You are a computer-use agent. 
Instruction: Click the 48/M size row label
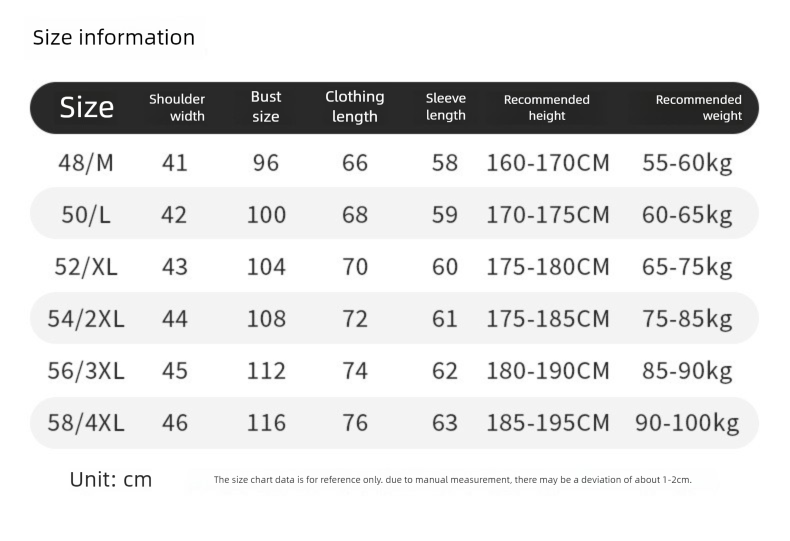tap(87, 163)
